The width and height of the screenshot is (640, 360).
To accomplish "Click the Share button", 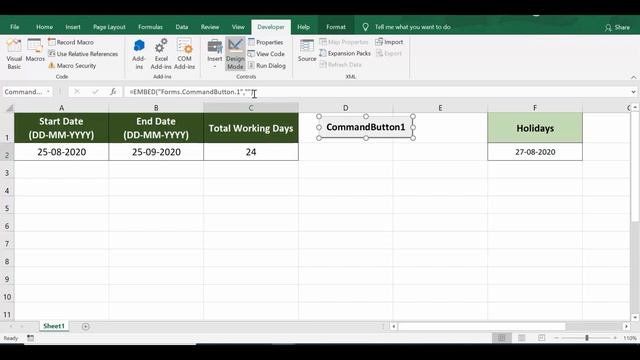I will coord(617,27).
